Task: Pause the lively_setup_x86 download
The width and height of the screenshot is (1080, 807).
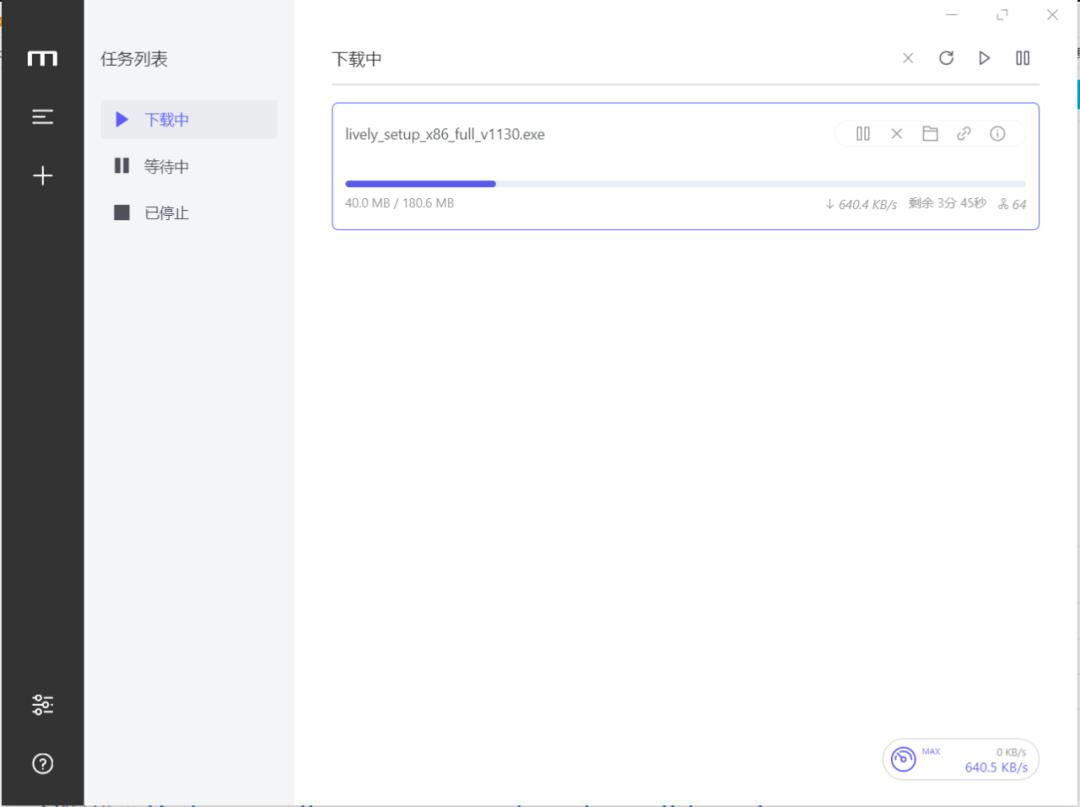Action: click(862, 133)
